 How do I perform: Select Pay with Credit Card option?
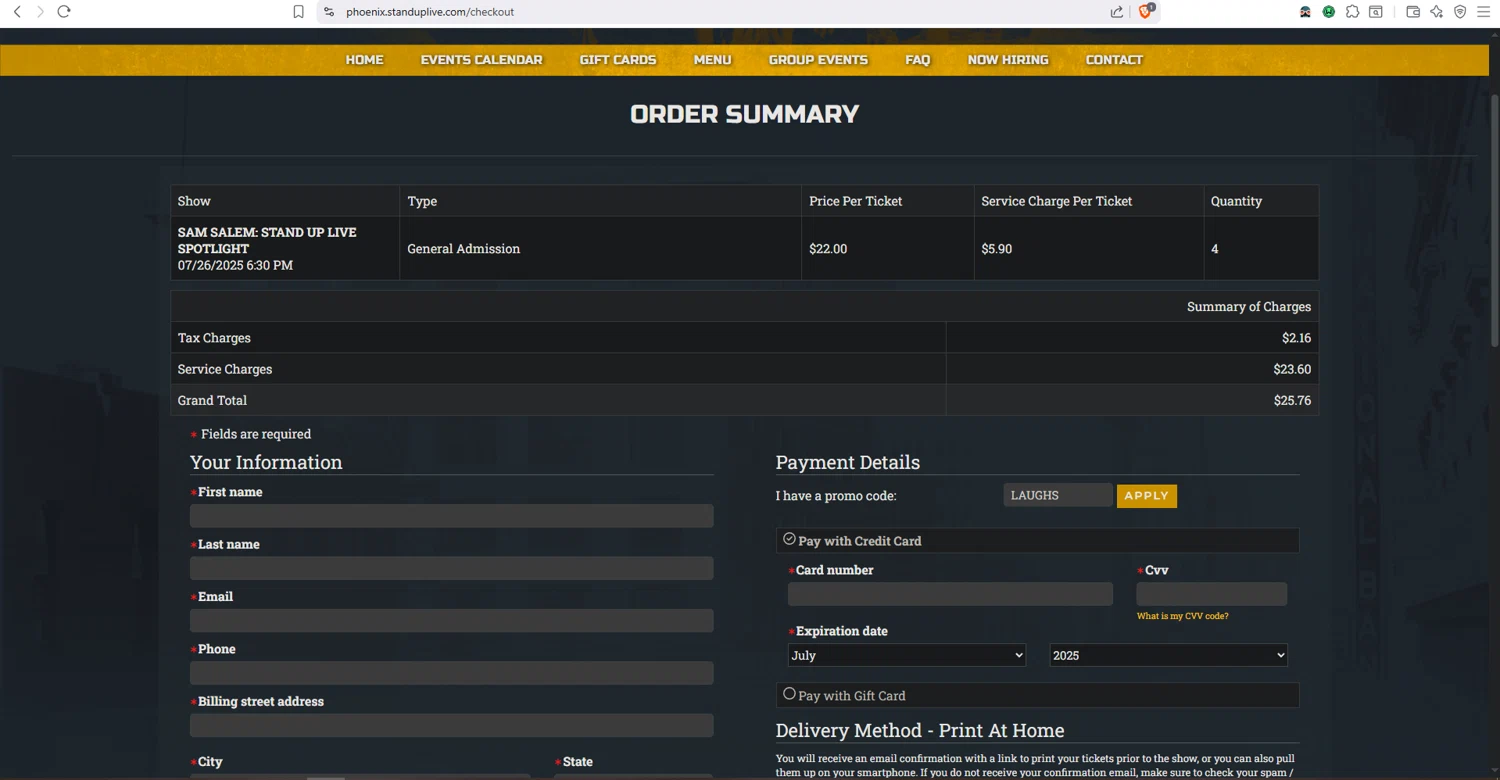click(x=789, y=539)
